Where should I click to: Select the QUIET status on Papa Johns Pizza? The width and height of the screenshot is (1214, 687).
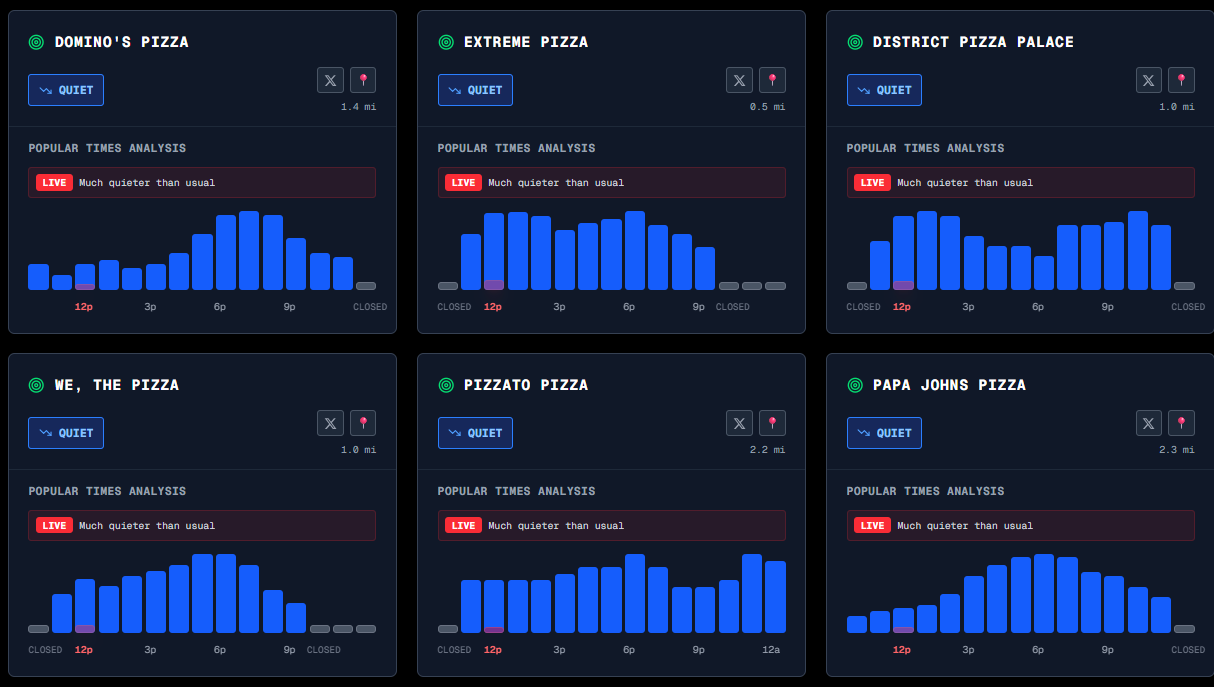[884, 433]
